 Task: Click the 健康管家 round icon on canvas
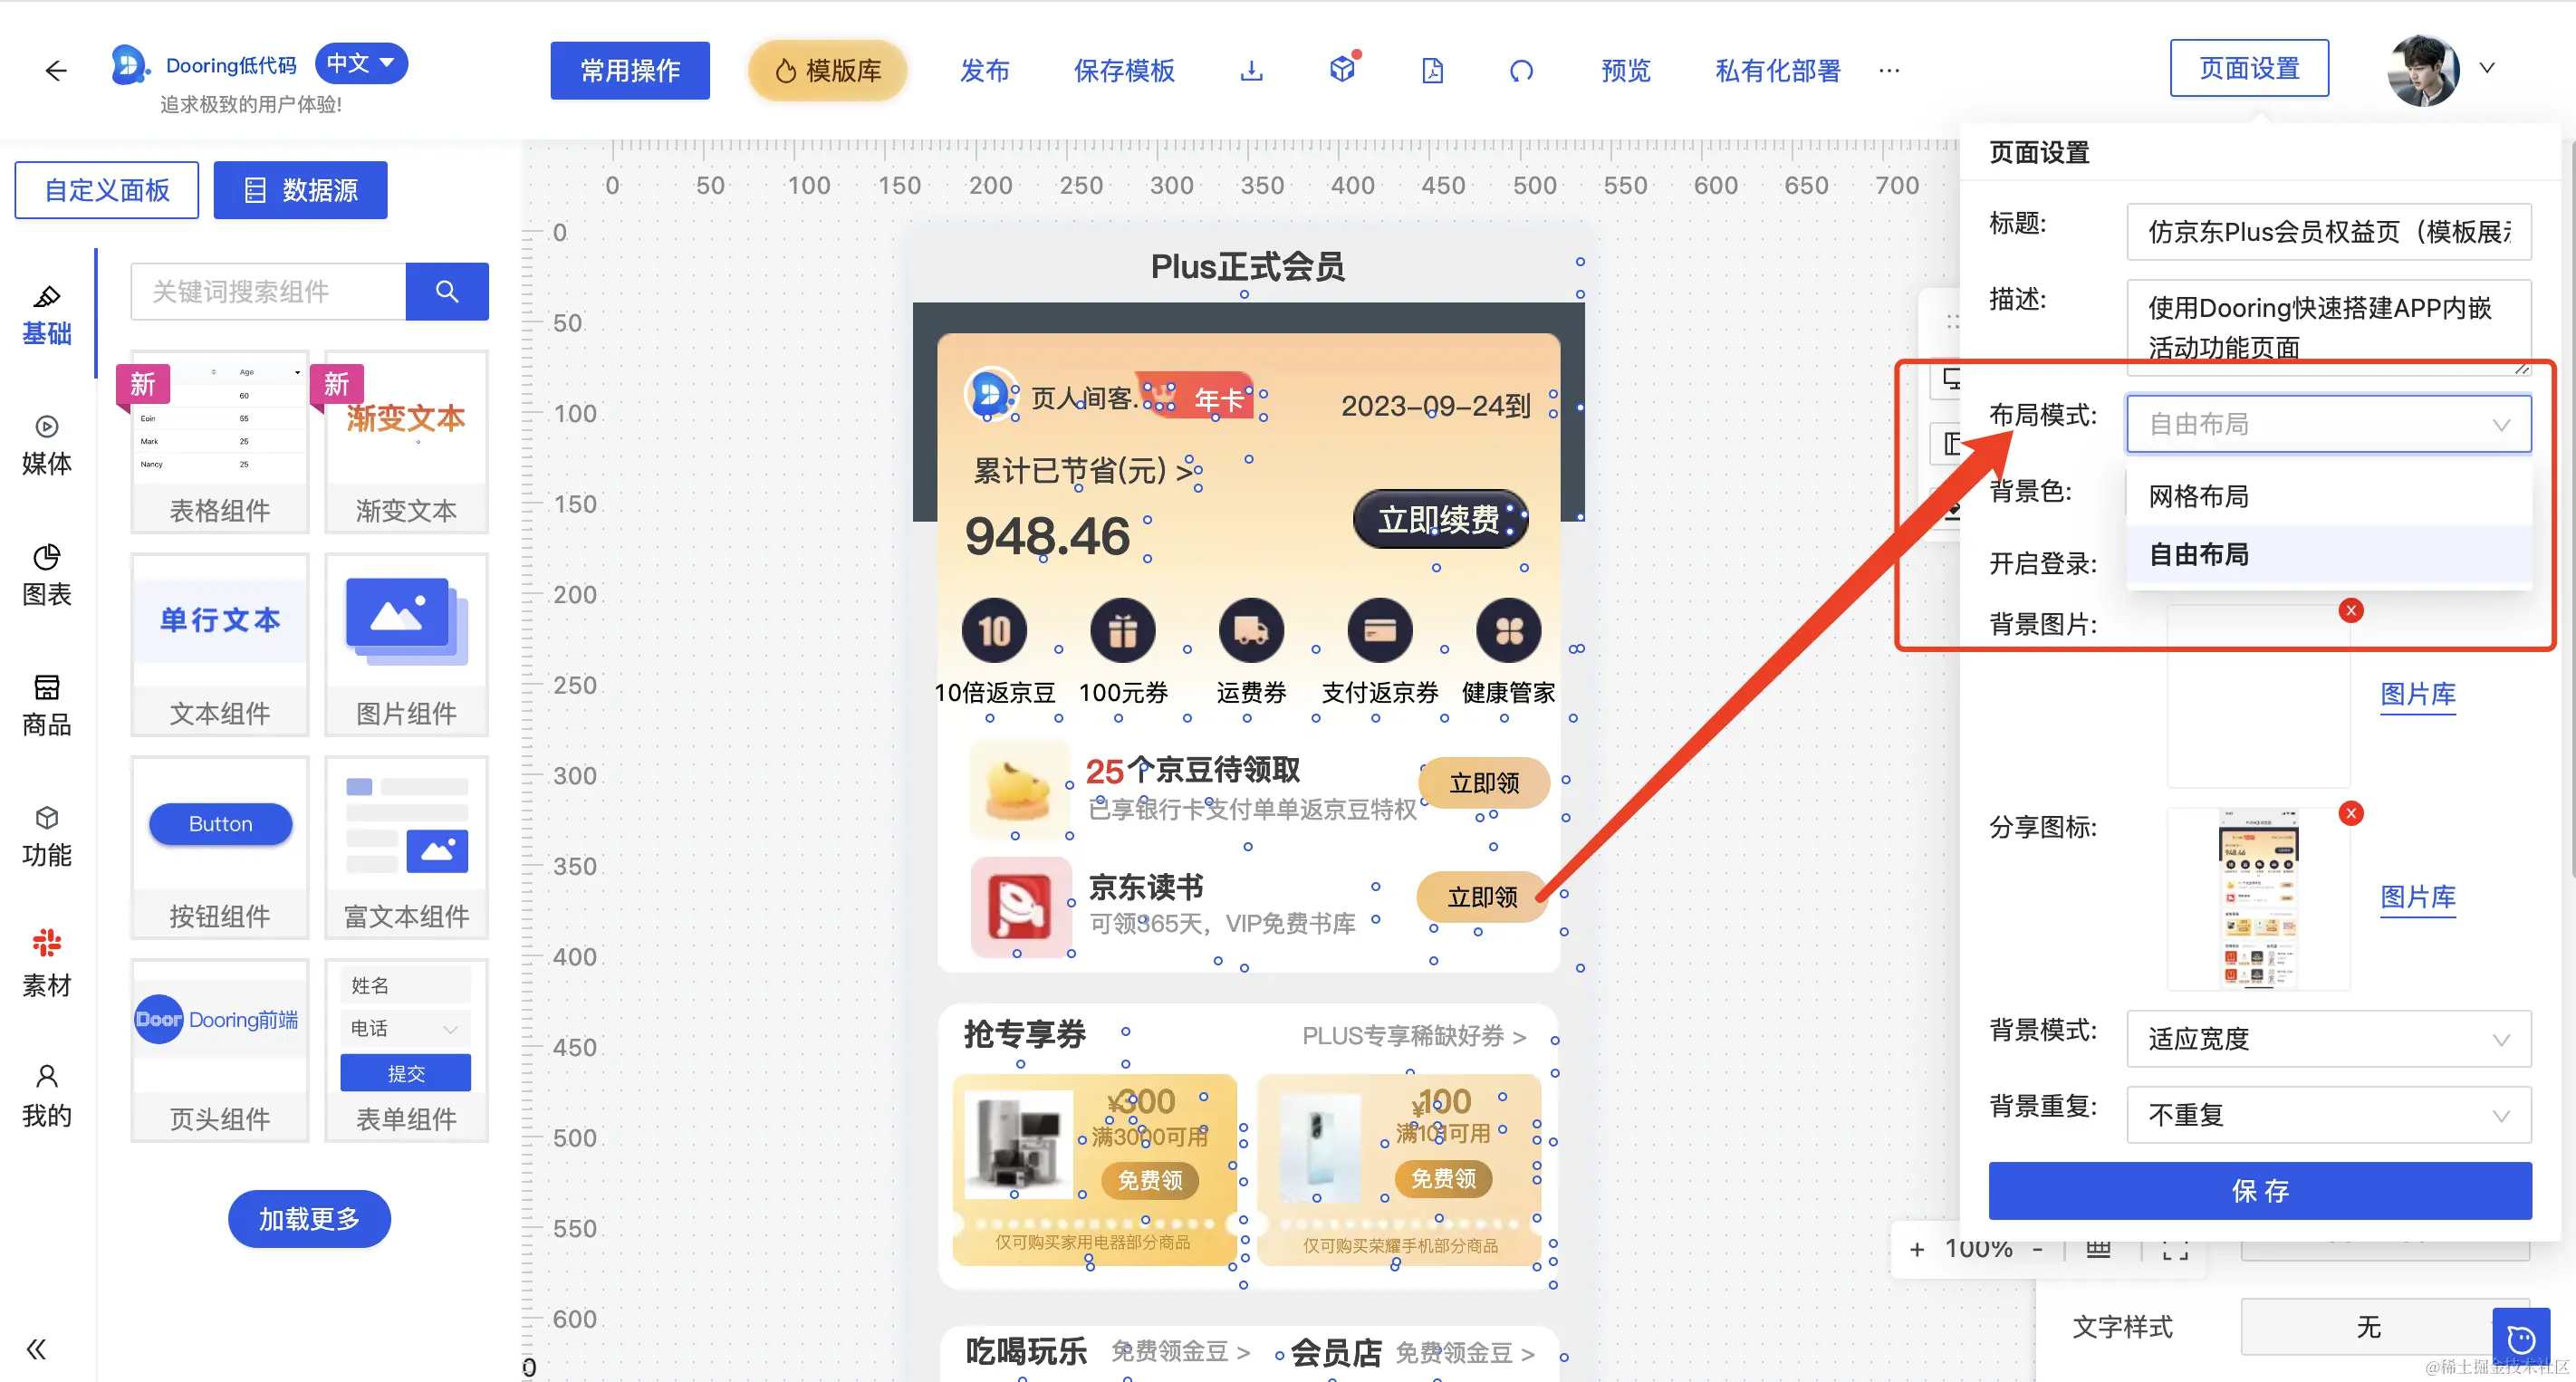coord(1508,630)
